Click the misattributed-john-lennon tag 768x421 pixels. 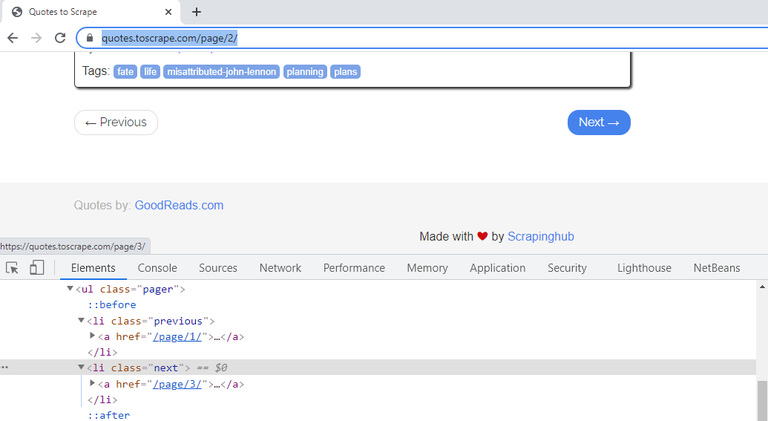(221, 72)
